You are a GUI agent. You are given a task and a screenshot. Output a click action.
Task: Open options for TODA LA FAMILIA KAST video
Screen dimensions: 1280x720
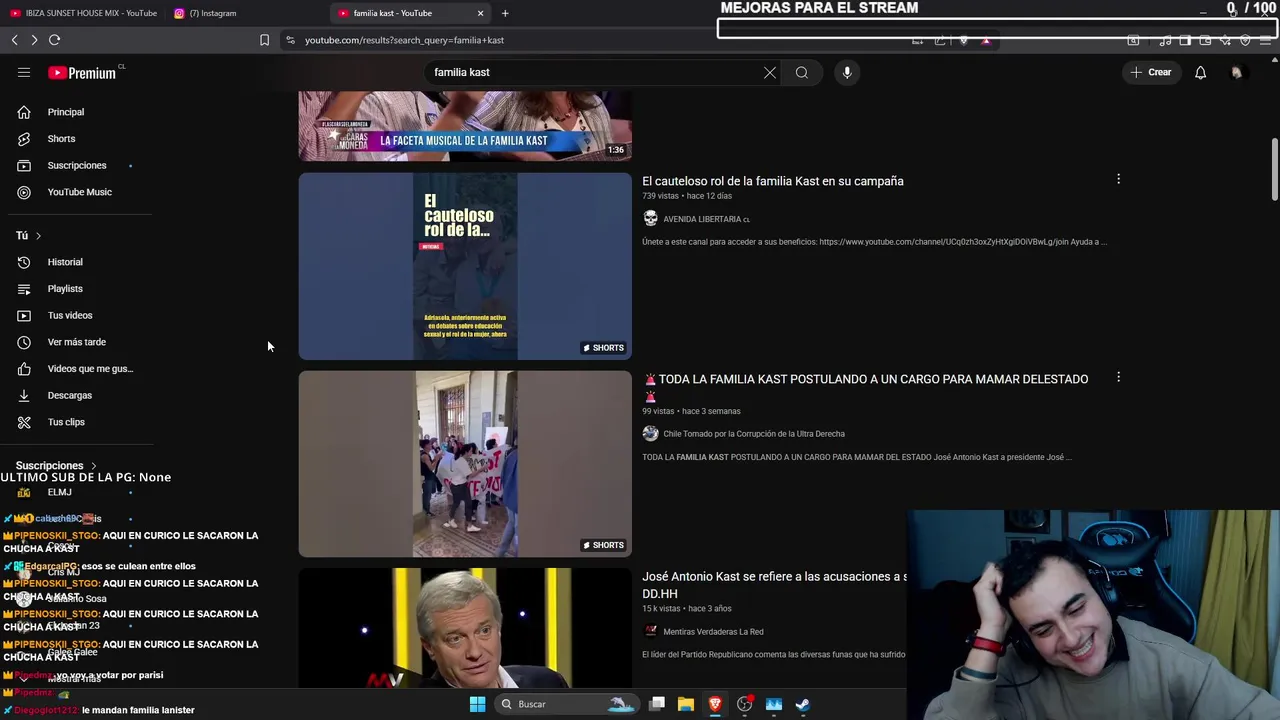point(1118,377)
